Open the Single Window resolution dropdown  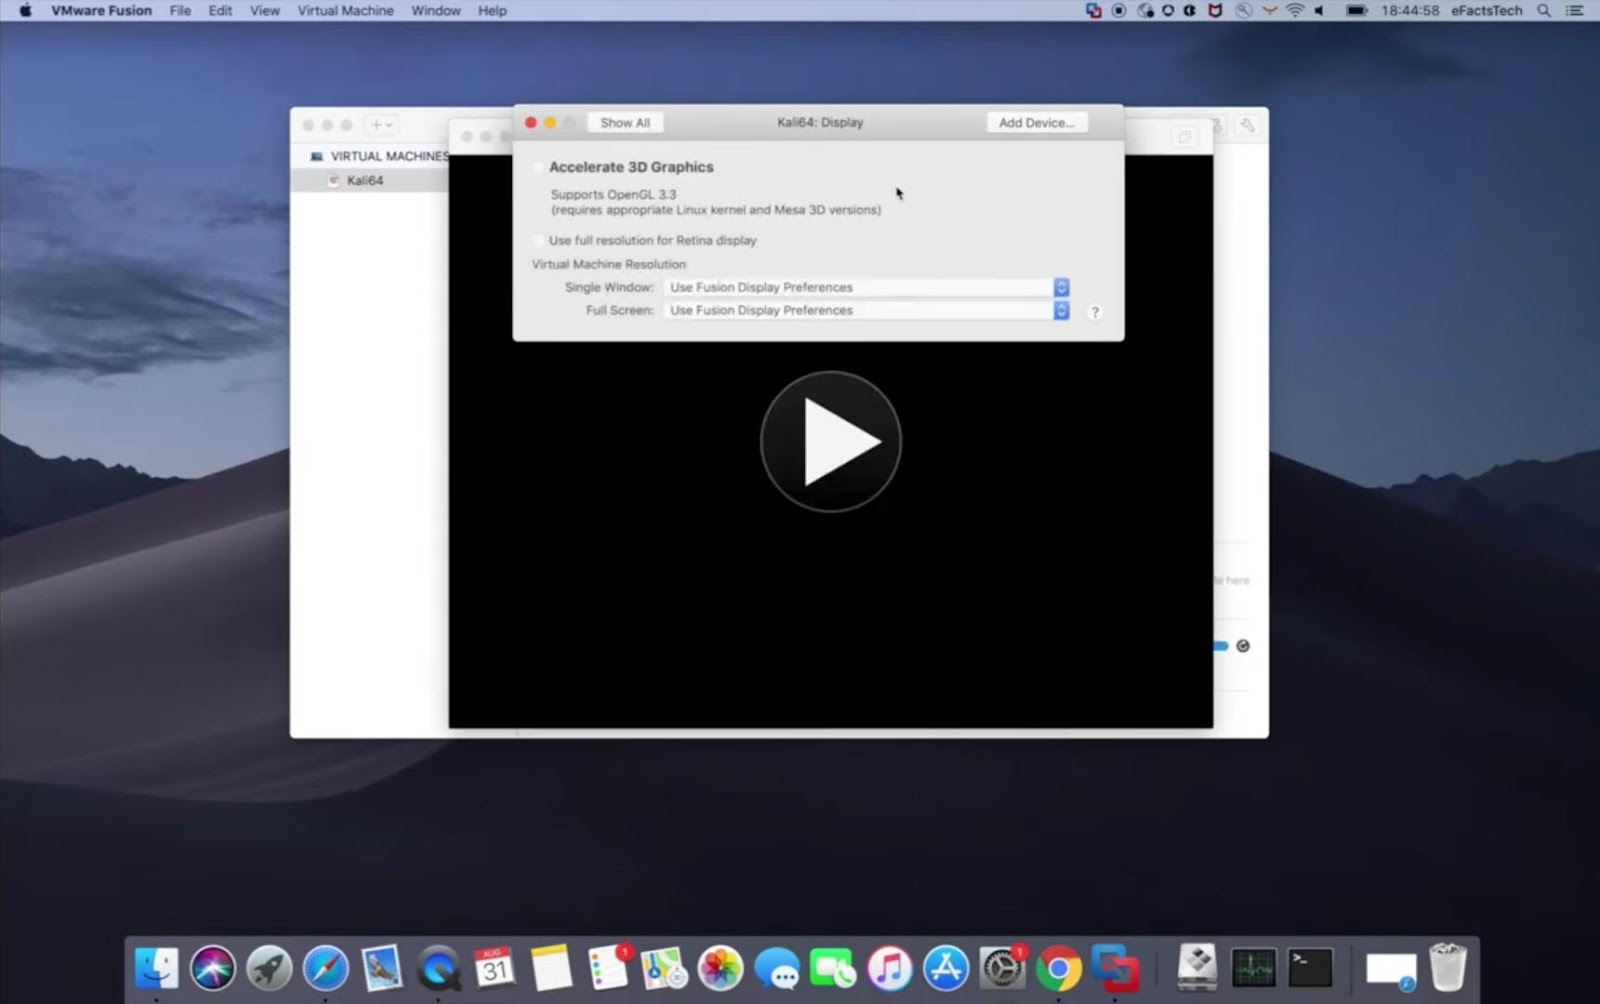pos(866,287)
